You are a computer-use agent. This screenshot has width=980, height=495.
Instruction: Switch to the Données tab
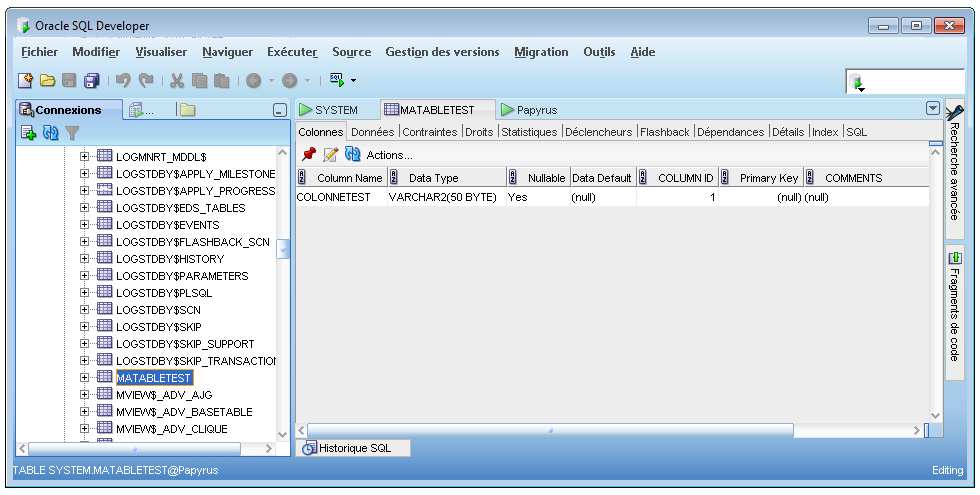[373, 132]
